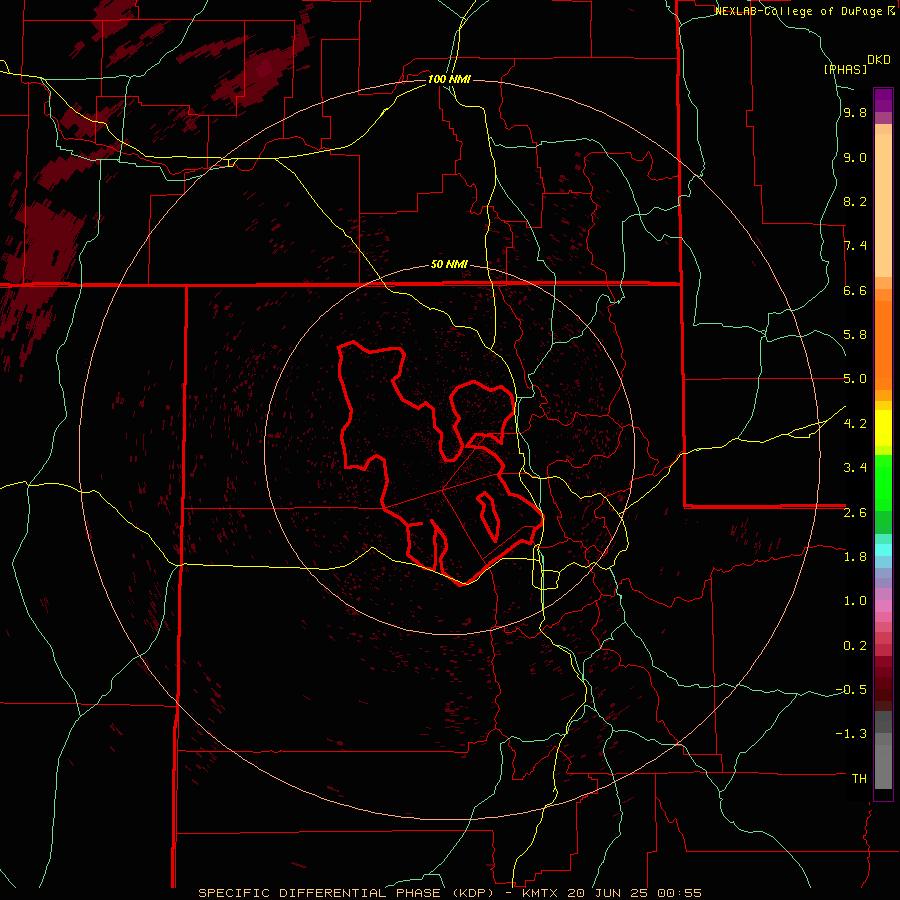Viewport: 900px width, 900px height.
Task: Select the 8.2 scale value
Action: click(x=855, y=201)
